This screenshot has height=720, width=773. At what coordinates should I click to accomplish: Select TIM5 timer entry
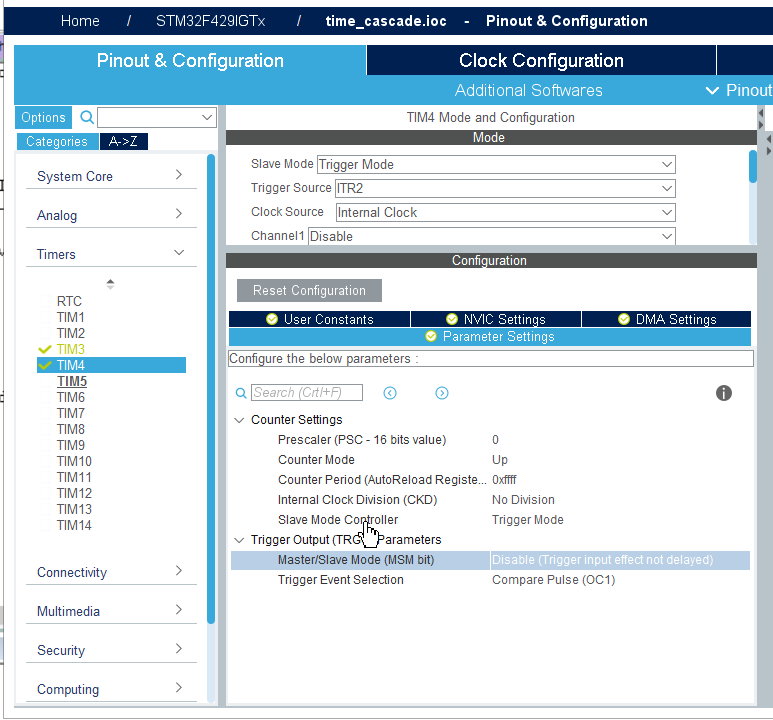pyautogui.click(x=72, y=381)
